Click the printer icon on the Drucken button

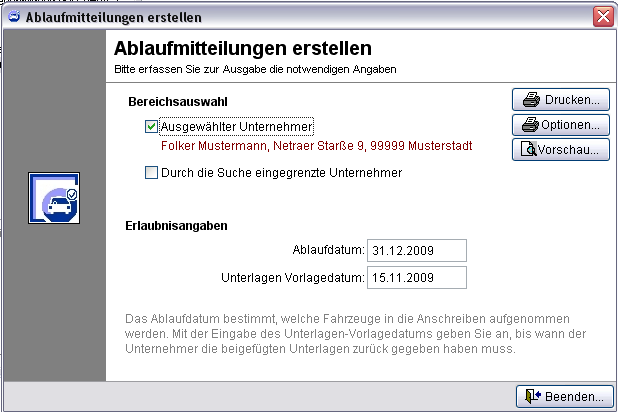tap(528, 100)
